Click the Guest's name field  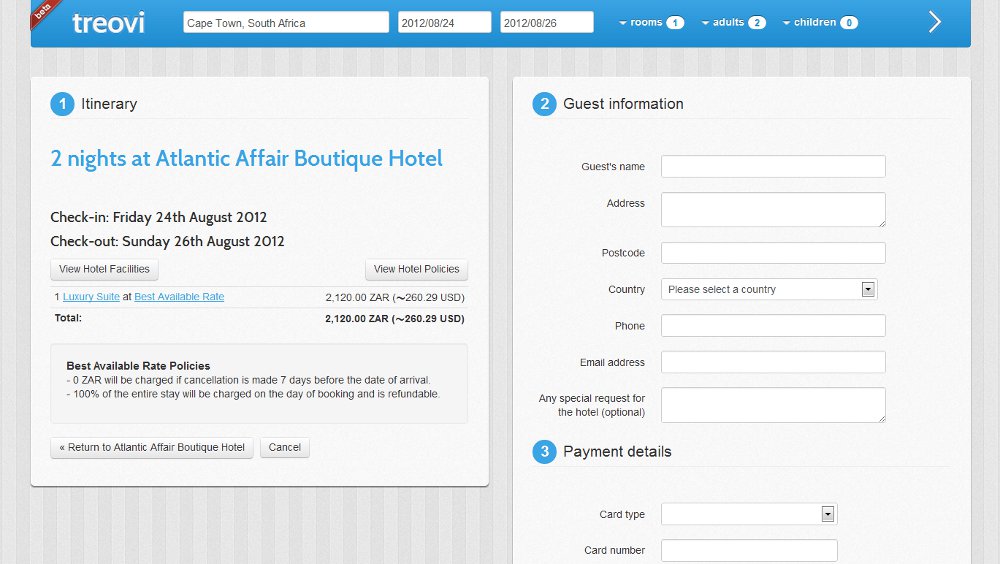(773, 167)
